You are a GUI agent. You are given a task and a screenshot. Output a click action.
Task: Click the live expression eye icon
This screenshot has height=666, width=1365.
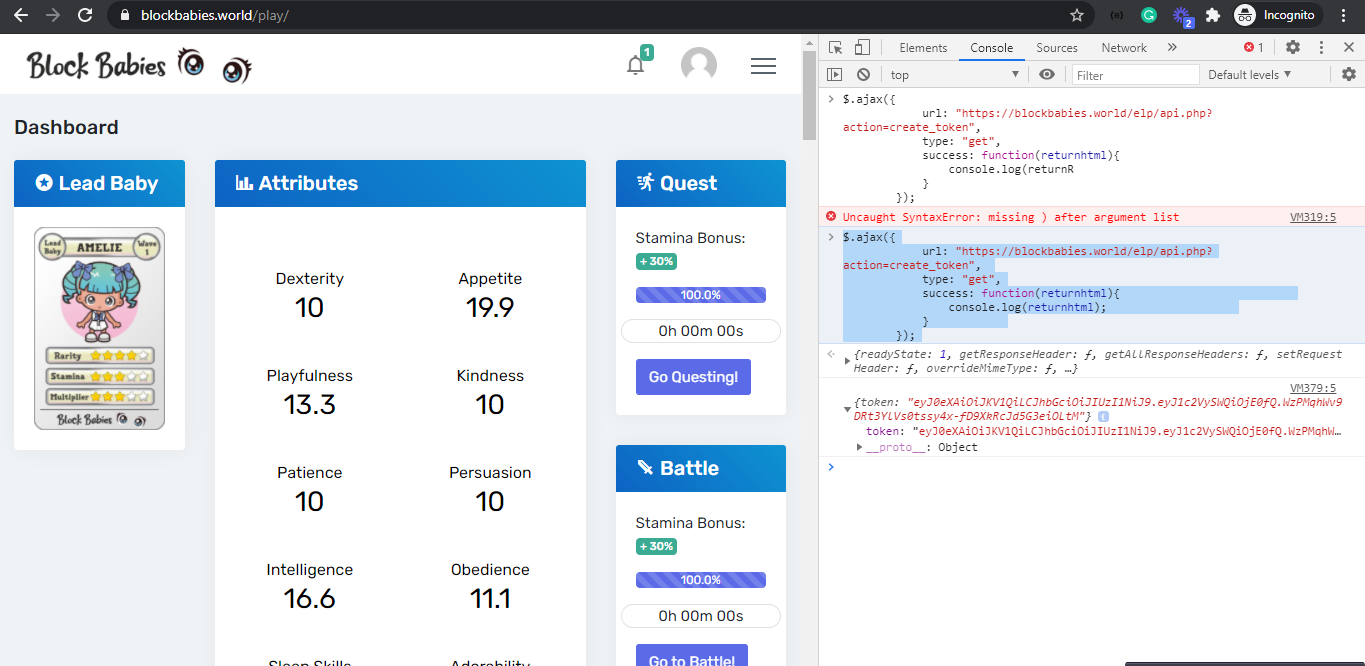pos(1047,75)
